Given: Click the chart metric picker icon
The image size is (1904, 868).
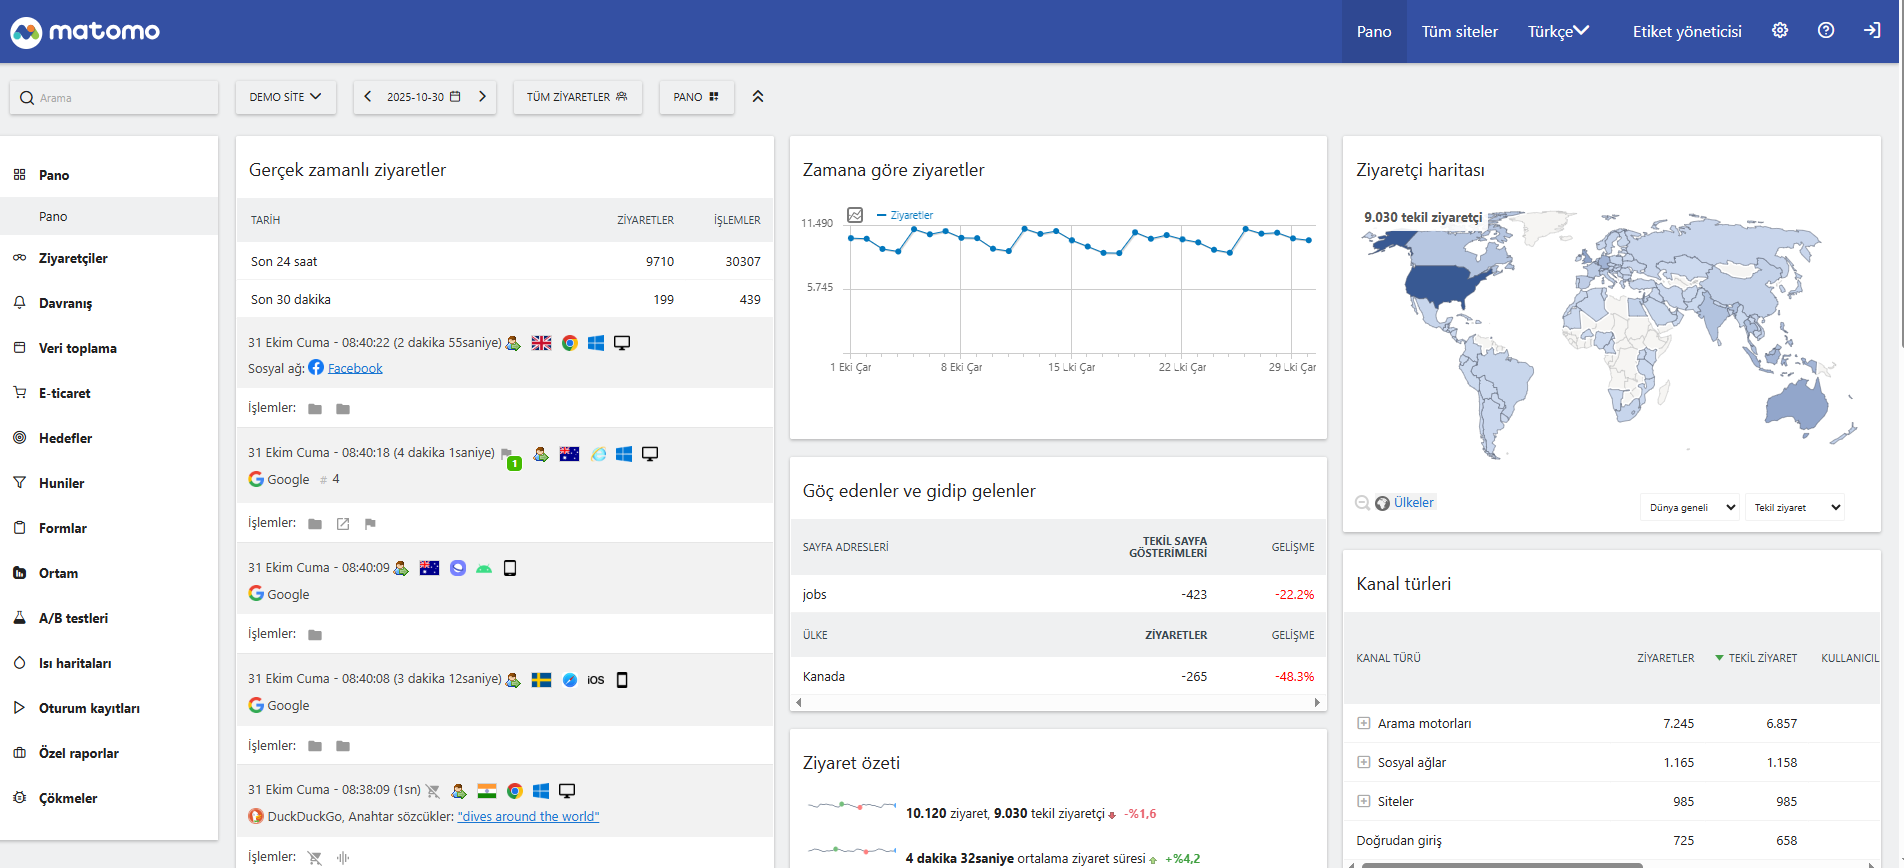Looking at the screenshot, I should click(855, 215).
